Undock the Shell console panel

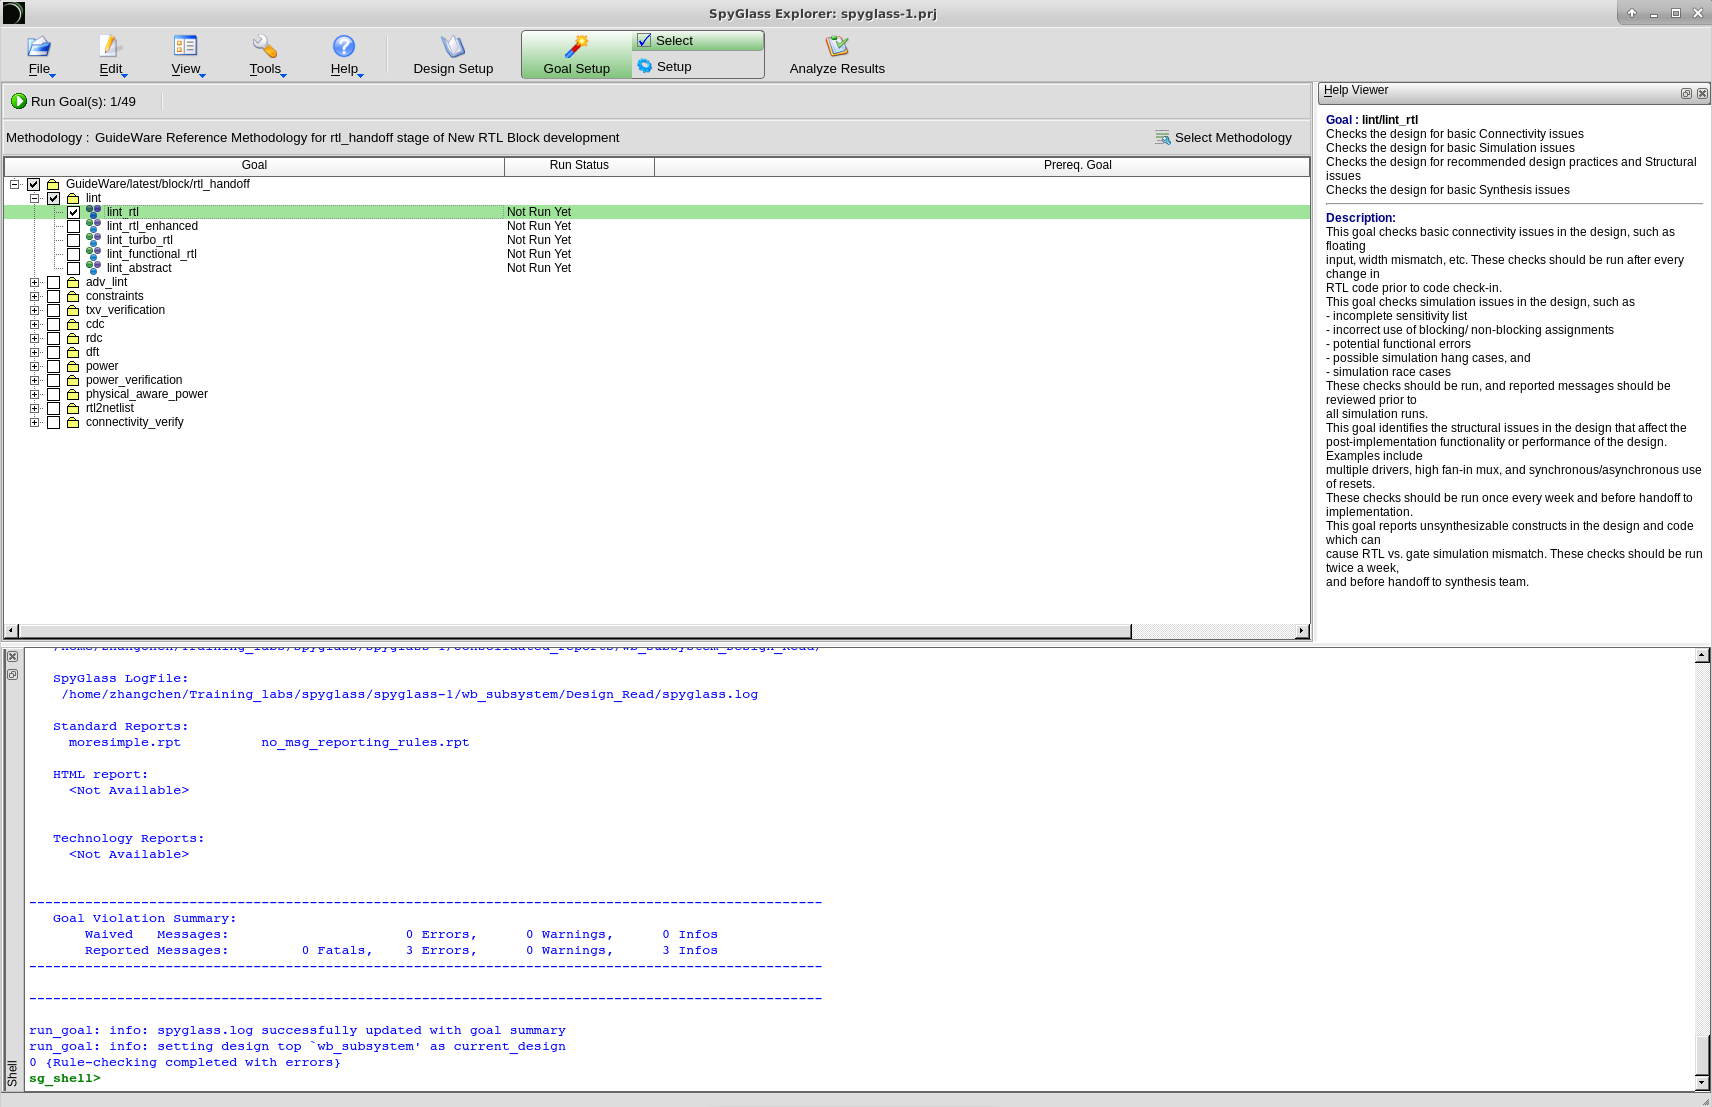coord(12,675)
